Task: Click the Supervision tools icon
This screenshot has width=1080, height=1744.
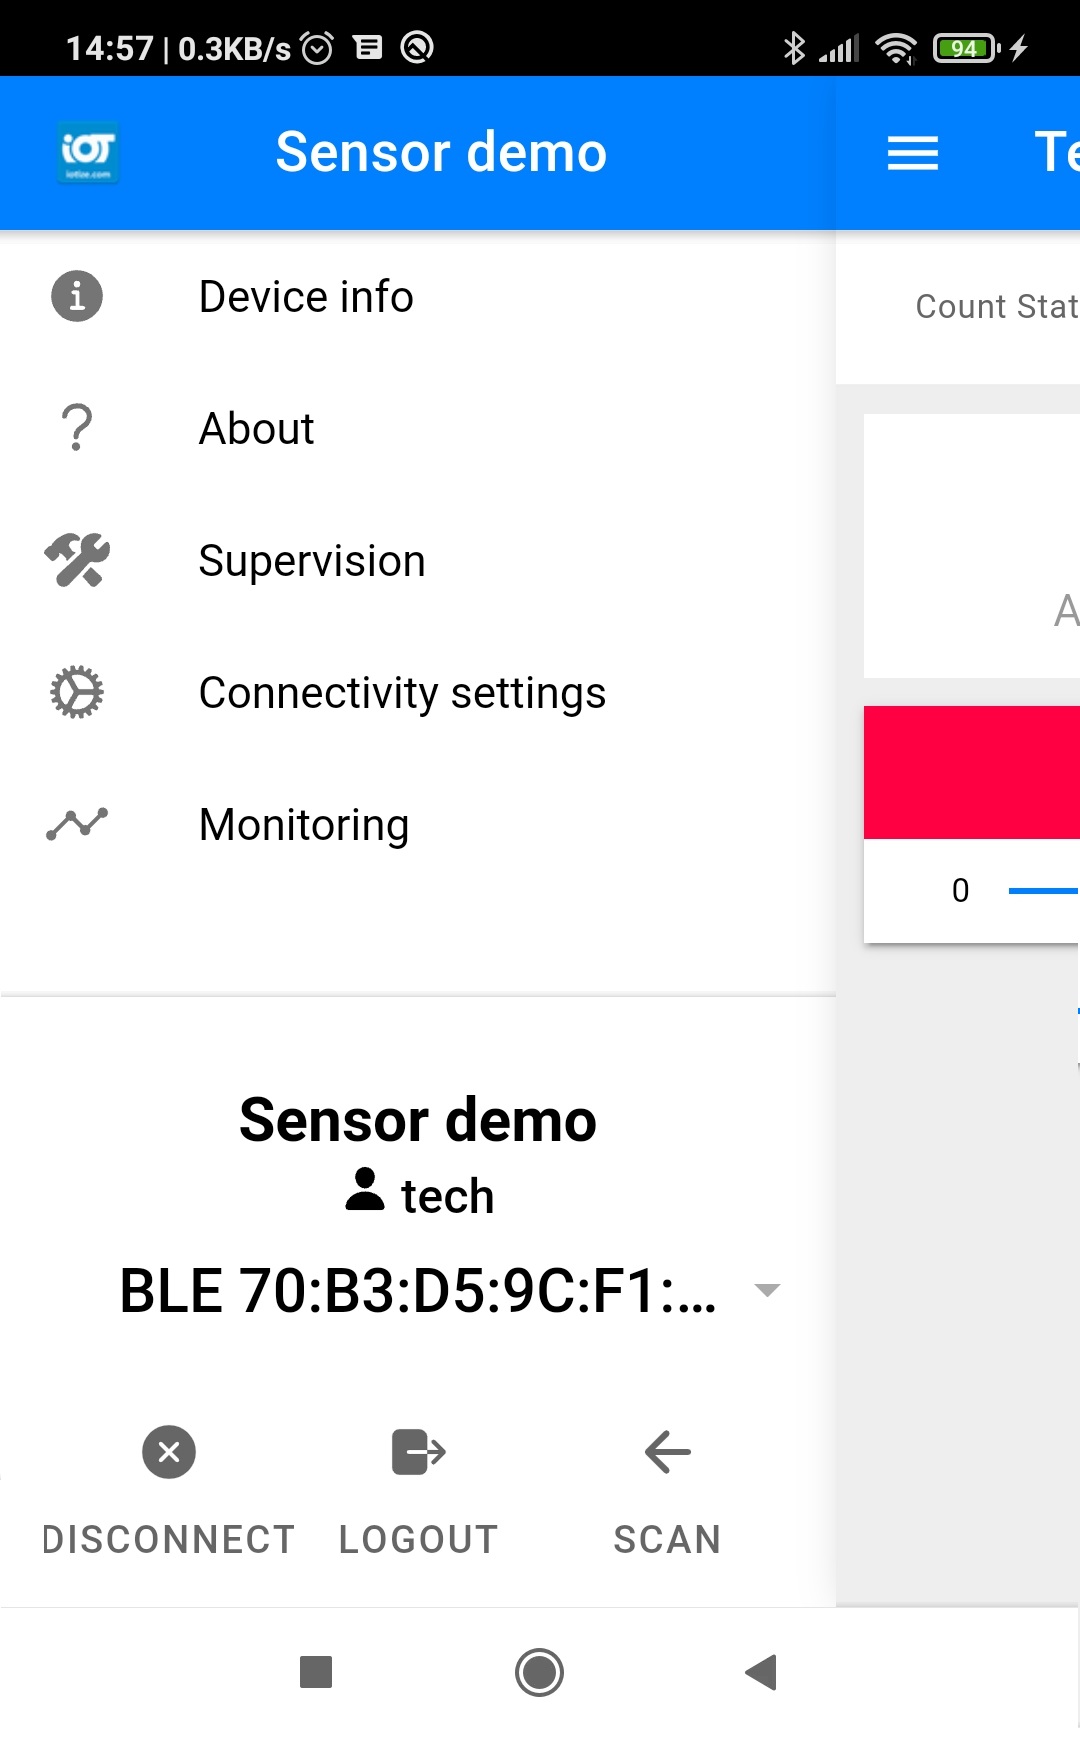Action: pos(77,560)
